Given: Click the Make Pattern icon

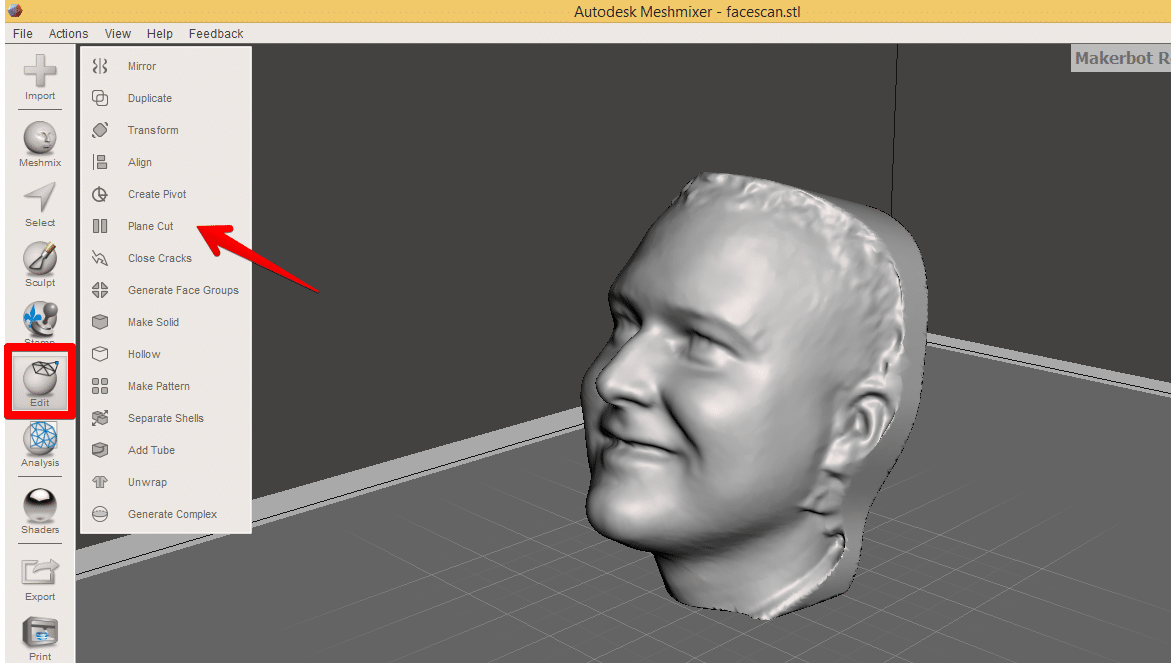Looking at the screenshot, I should tap(100, 386).
